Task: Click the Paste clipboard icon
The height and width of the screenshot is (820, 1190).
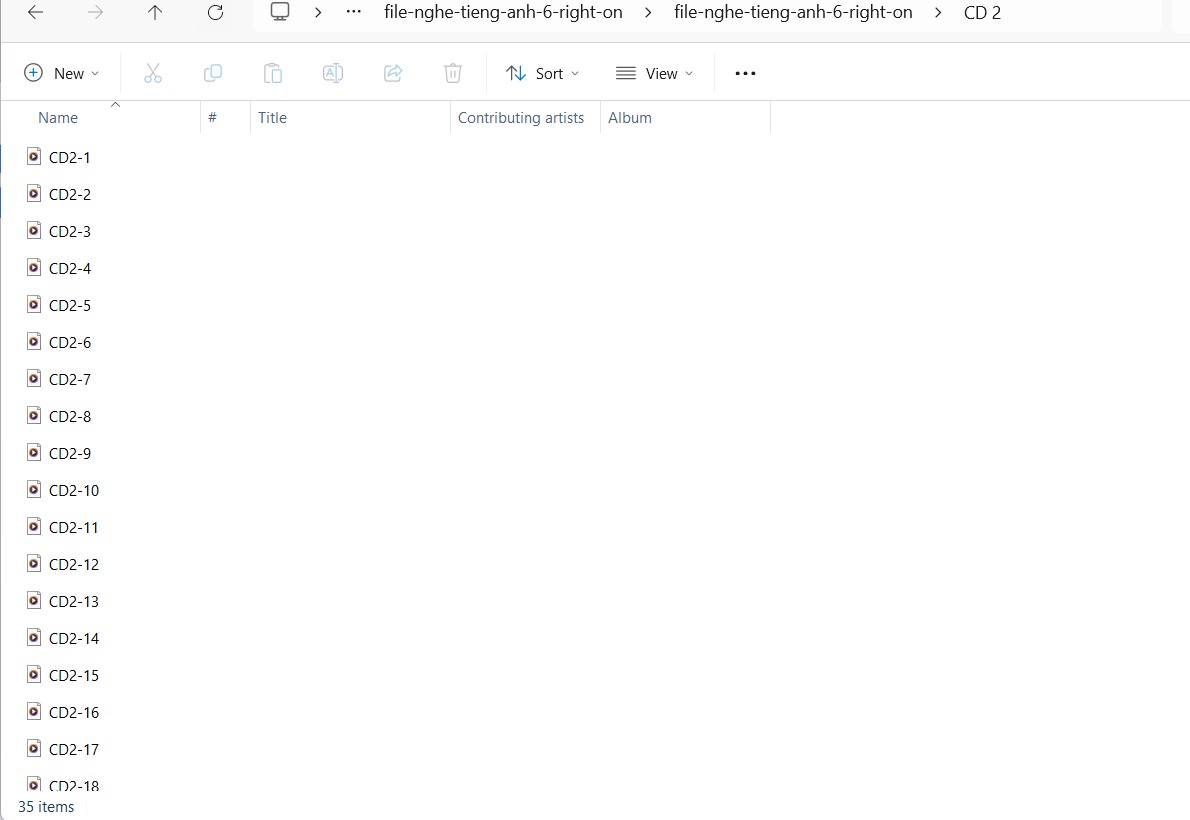Action: (x=272, y=73)
